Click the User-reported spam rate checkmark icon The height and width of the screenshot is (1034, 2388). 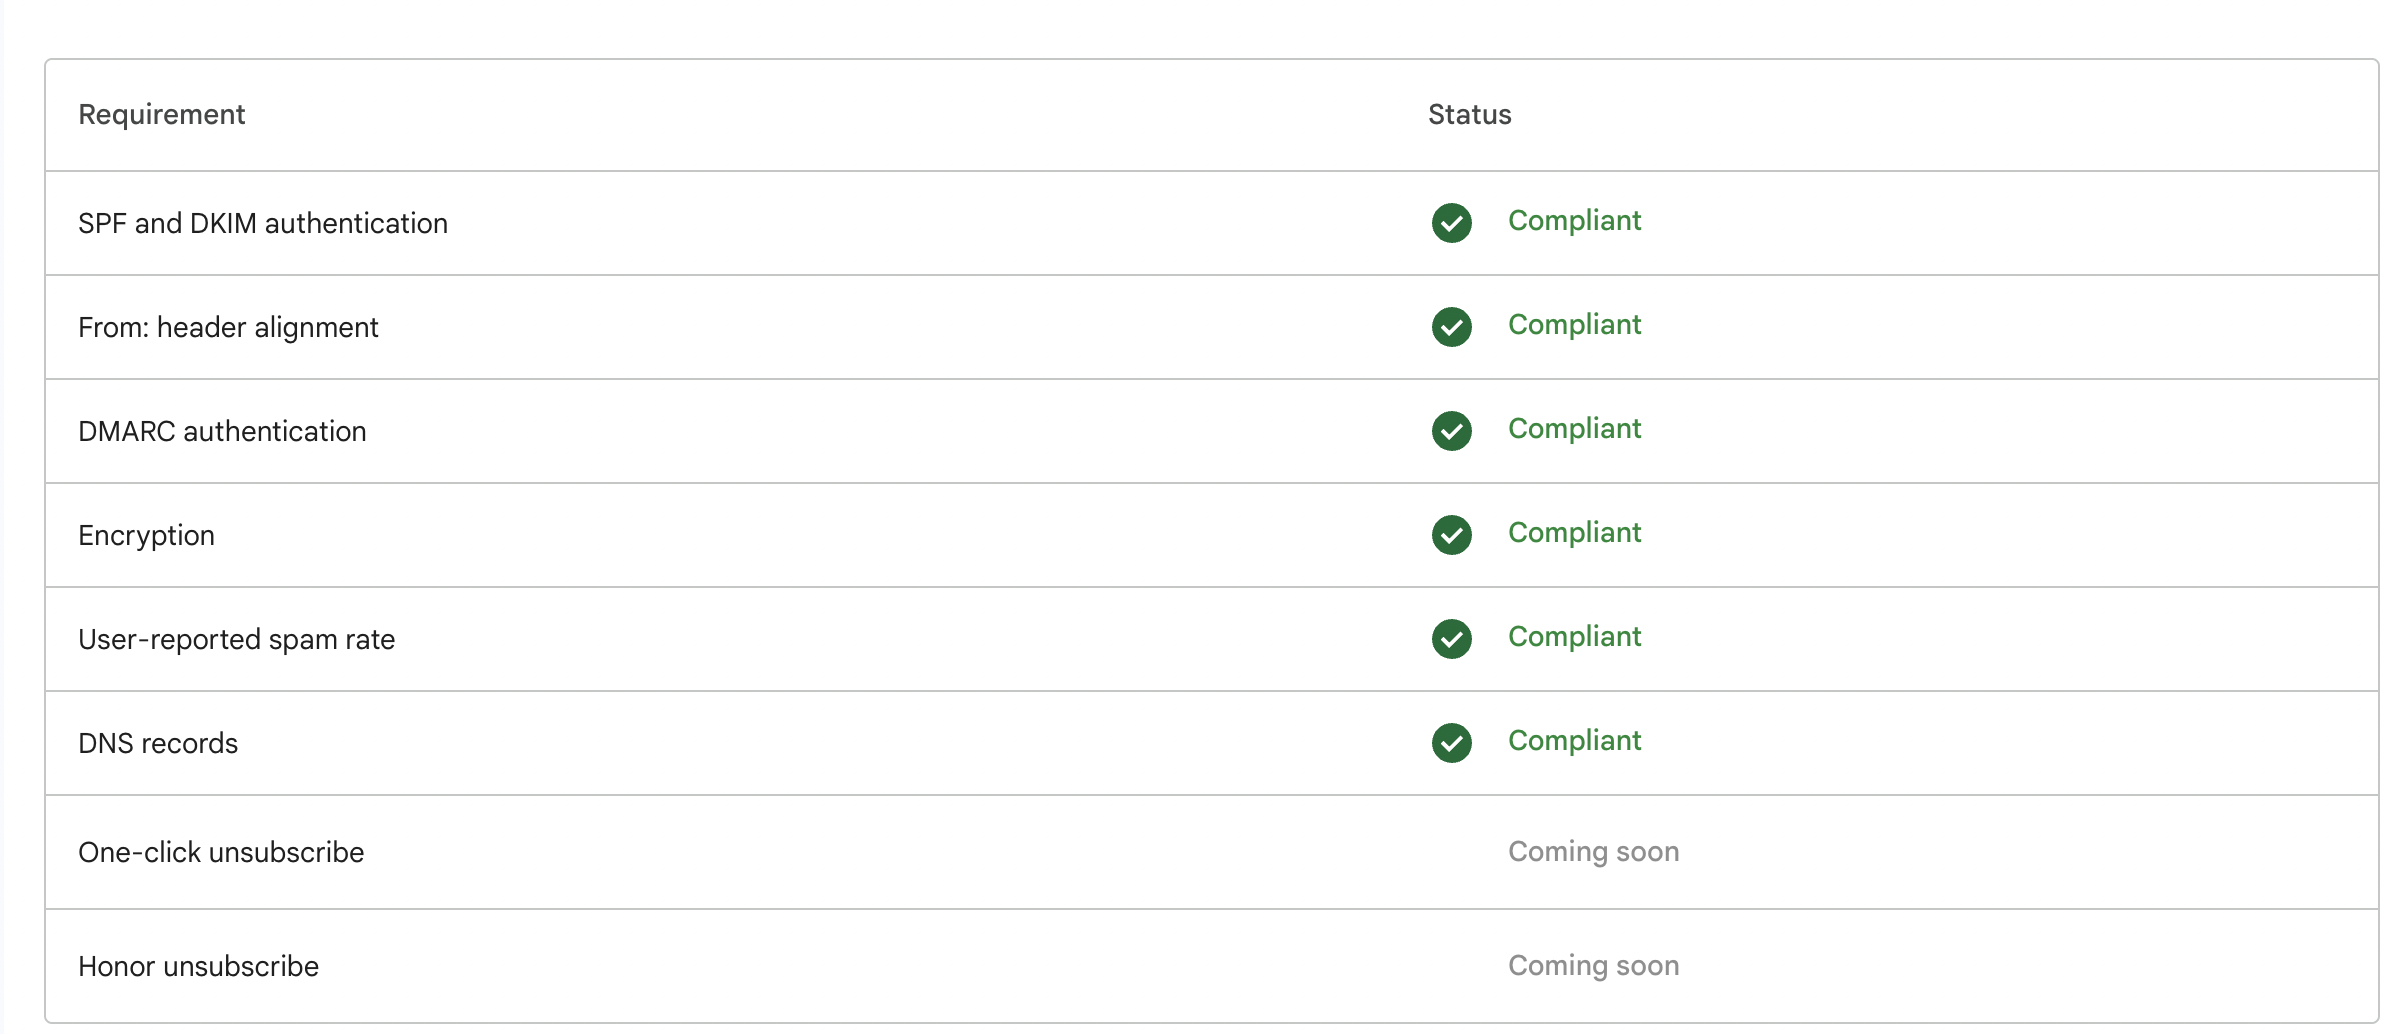coord(1451,639)
